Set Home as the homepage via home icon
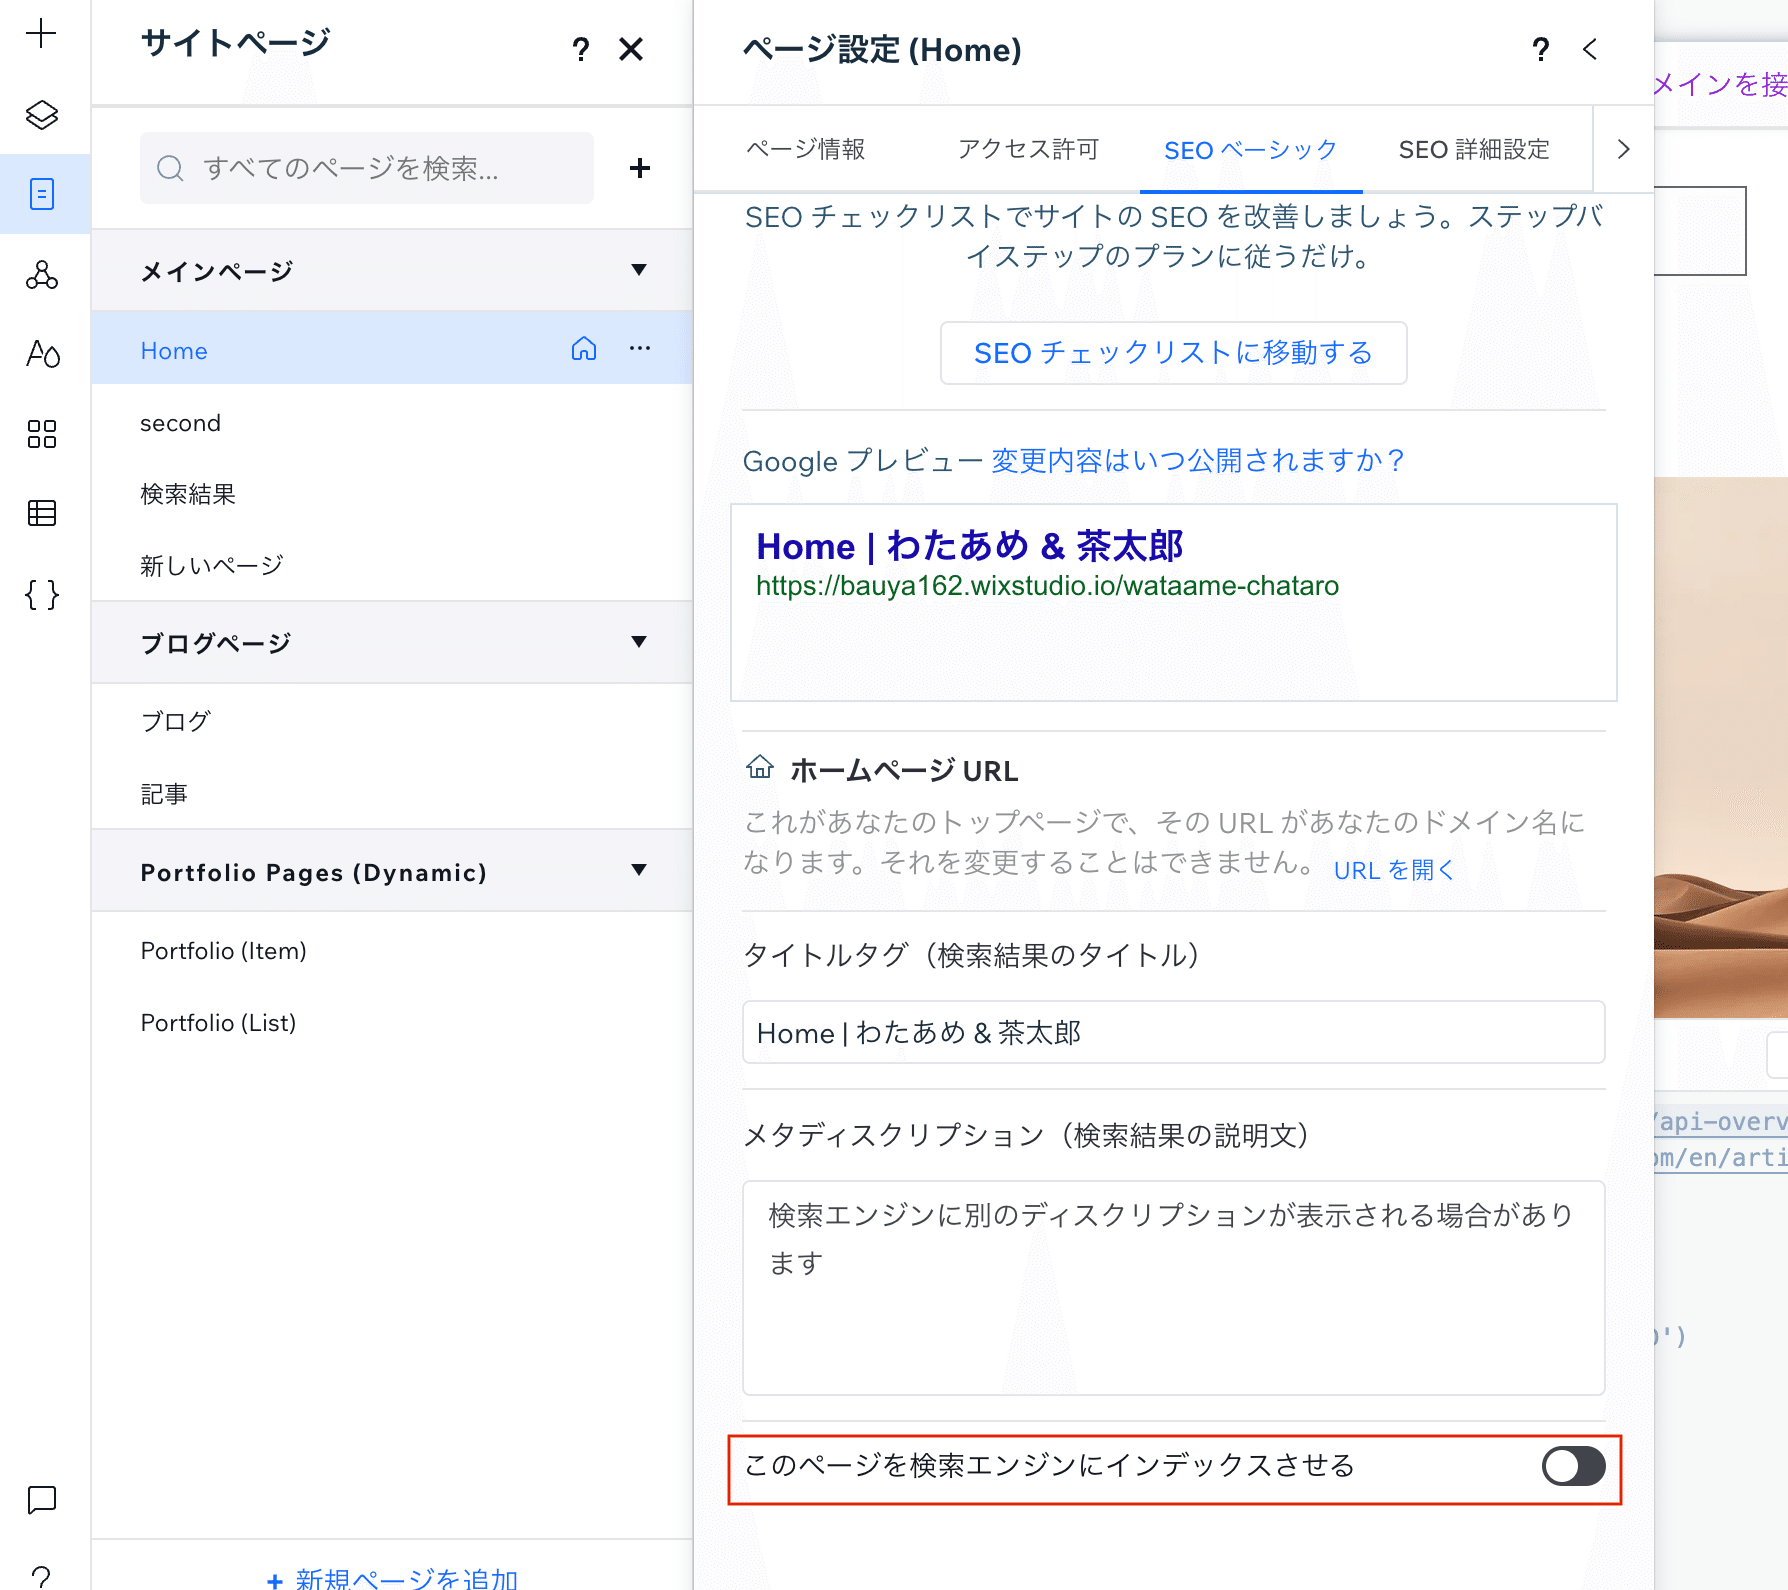 pyautogui.click(x=584, y=349)
